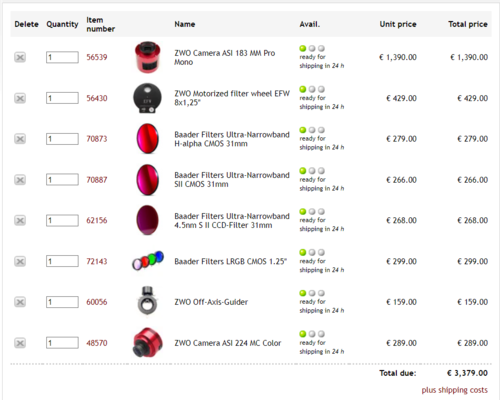Click the ZWO Camera ASI 224 thumbnail
The image size is (500, 400).
click(x=148, y=343)
